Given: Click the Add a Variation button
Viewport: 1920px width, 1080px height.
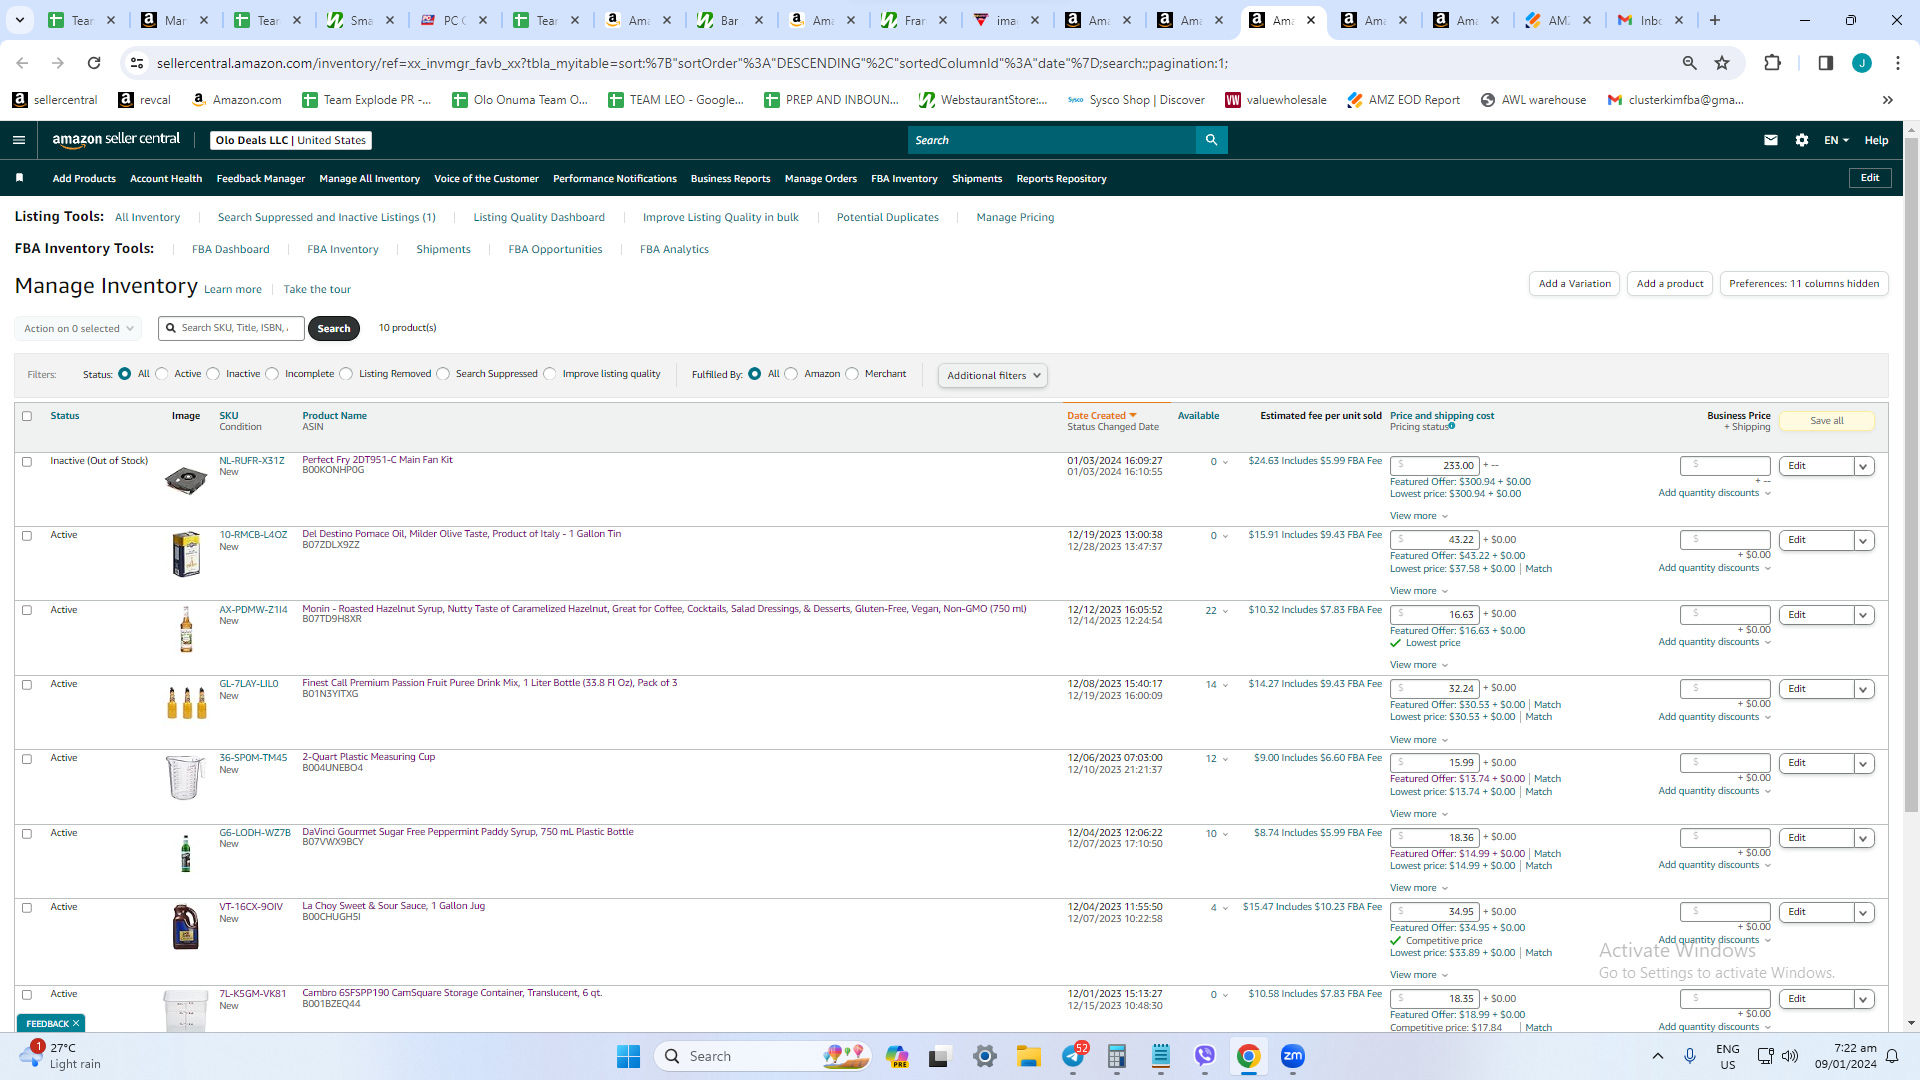Looking at the screenshot, I should pos(1575,284).
